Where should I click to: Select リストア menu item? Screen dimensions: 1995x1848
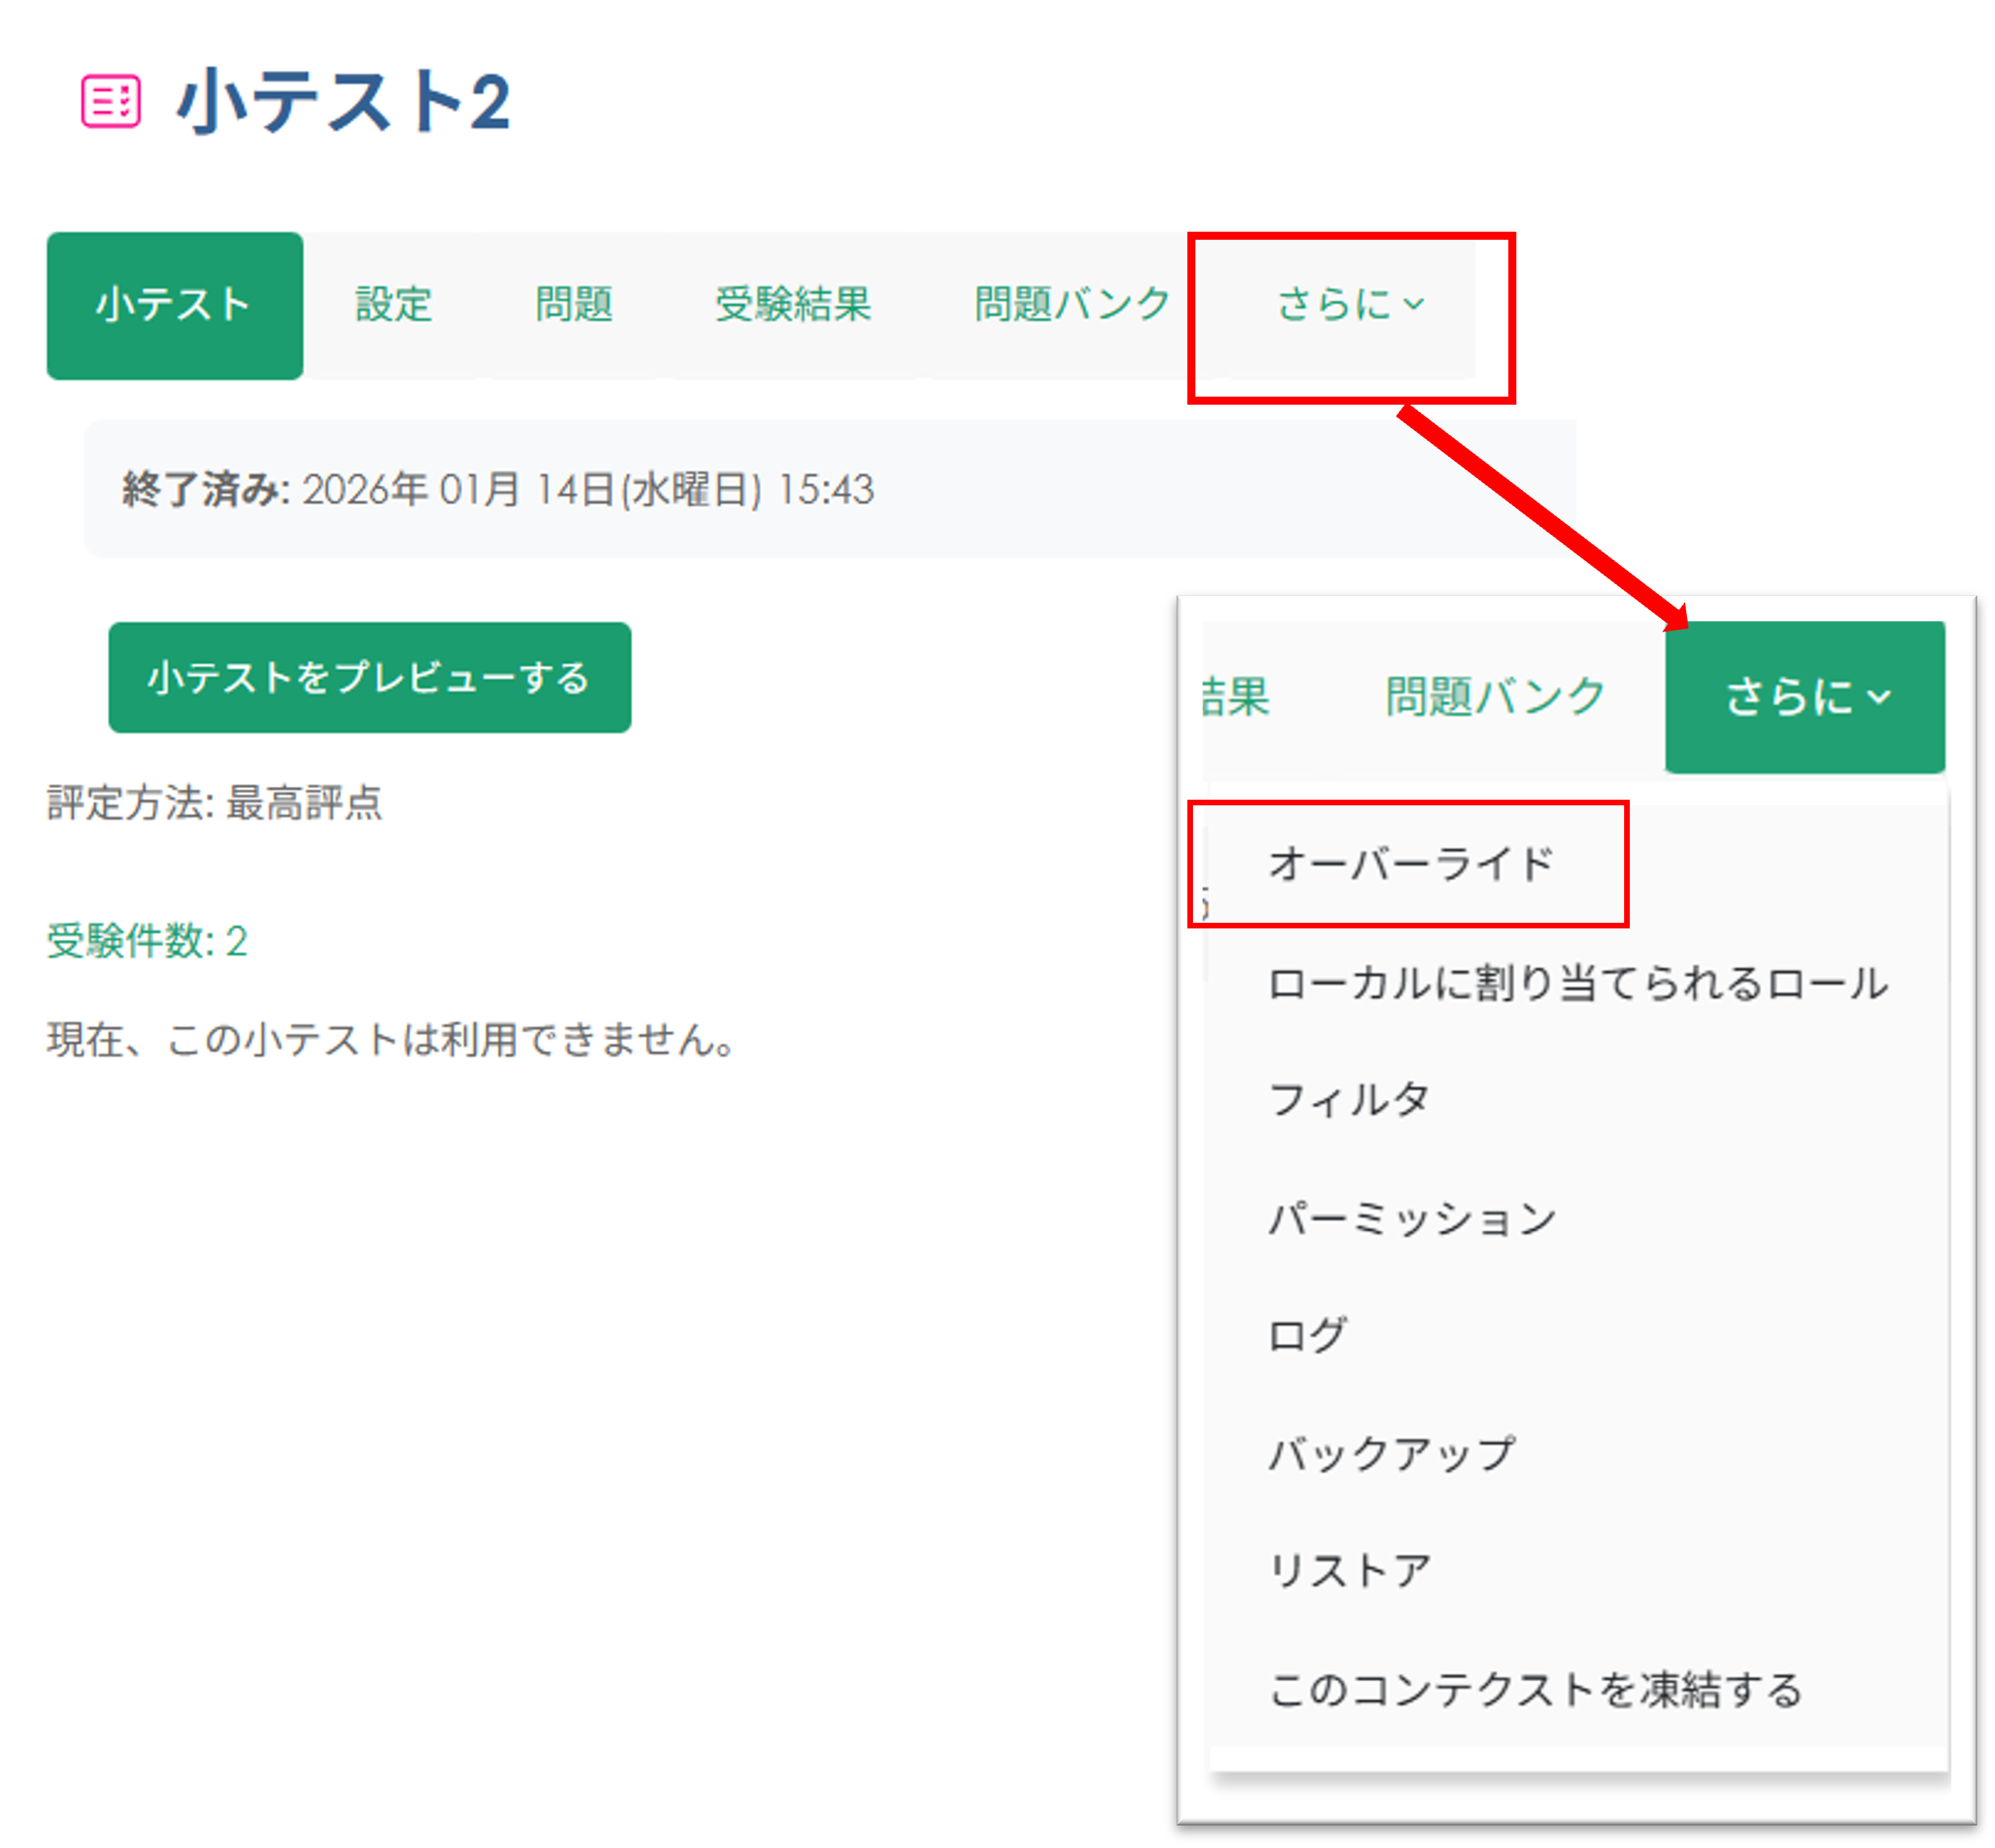click(x=1349, y=1571)
